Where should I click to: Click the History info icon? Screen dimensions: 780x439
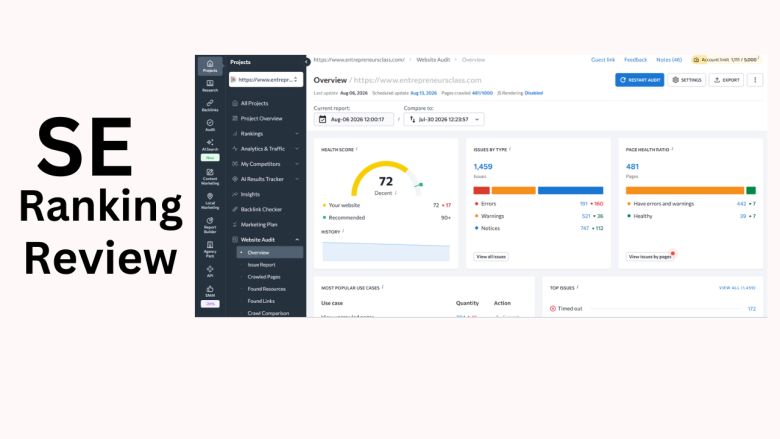[343, 231]
